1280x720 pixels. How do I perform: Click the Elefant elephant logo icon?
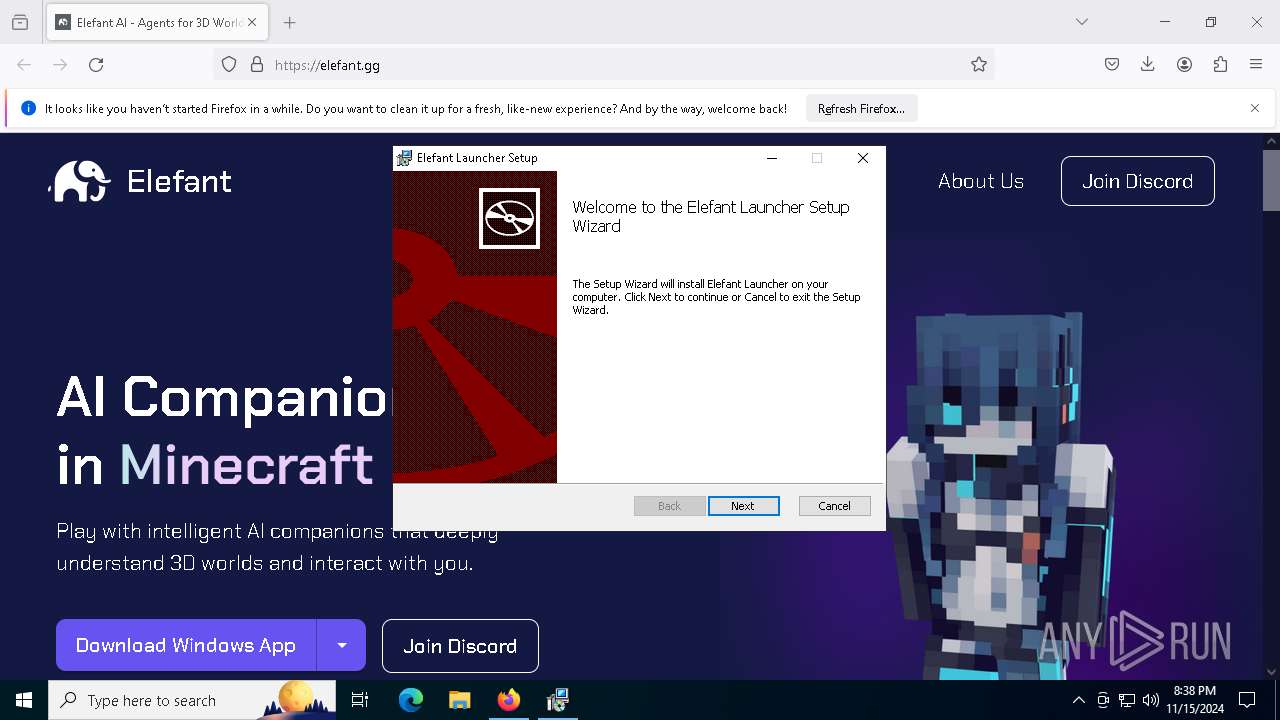[x=80, y=181]
